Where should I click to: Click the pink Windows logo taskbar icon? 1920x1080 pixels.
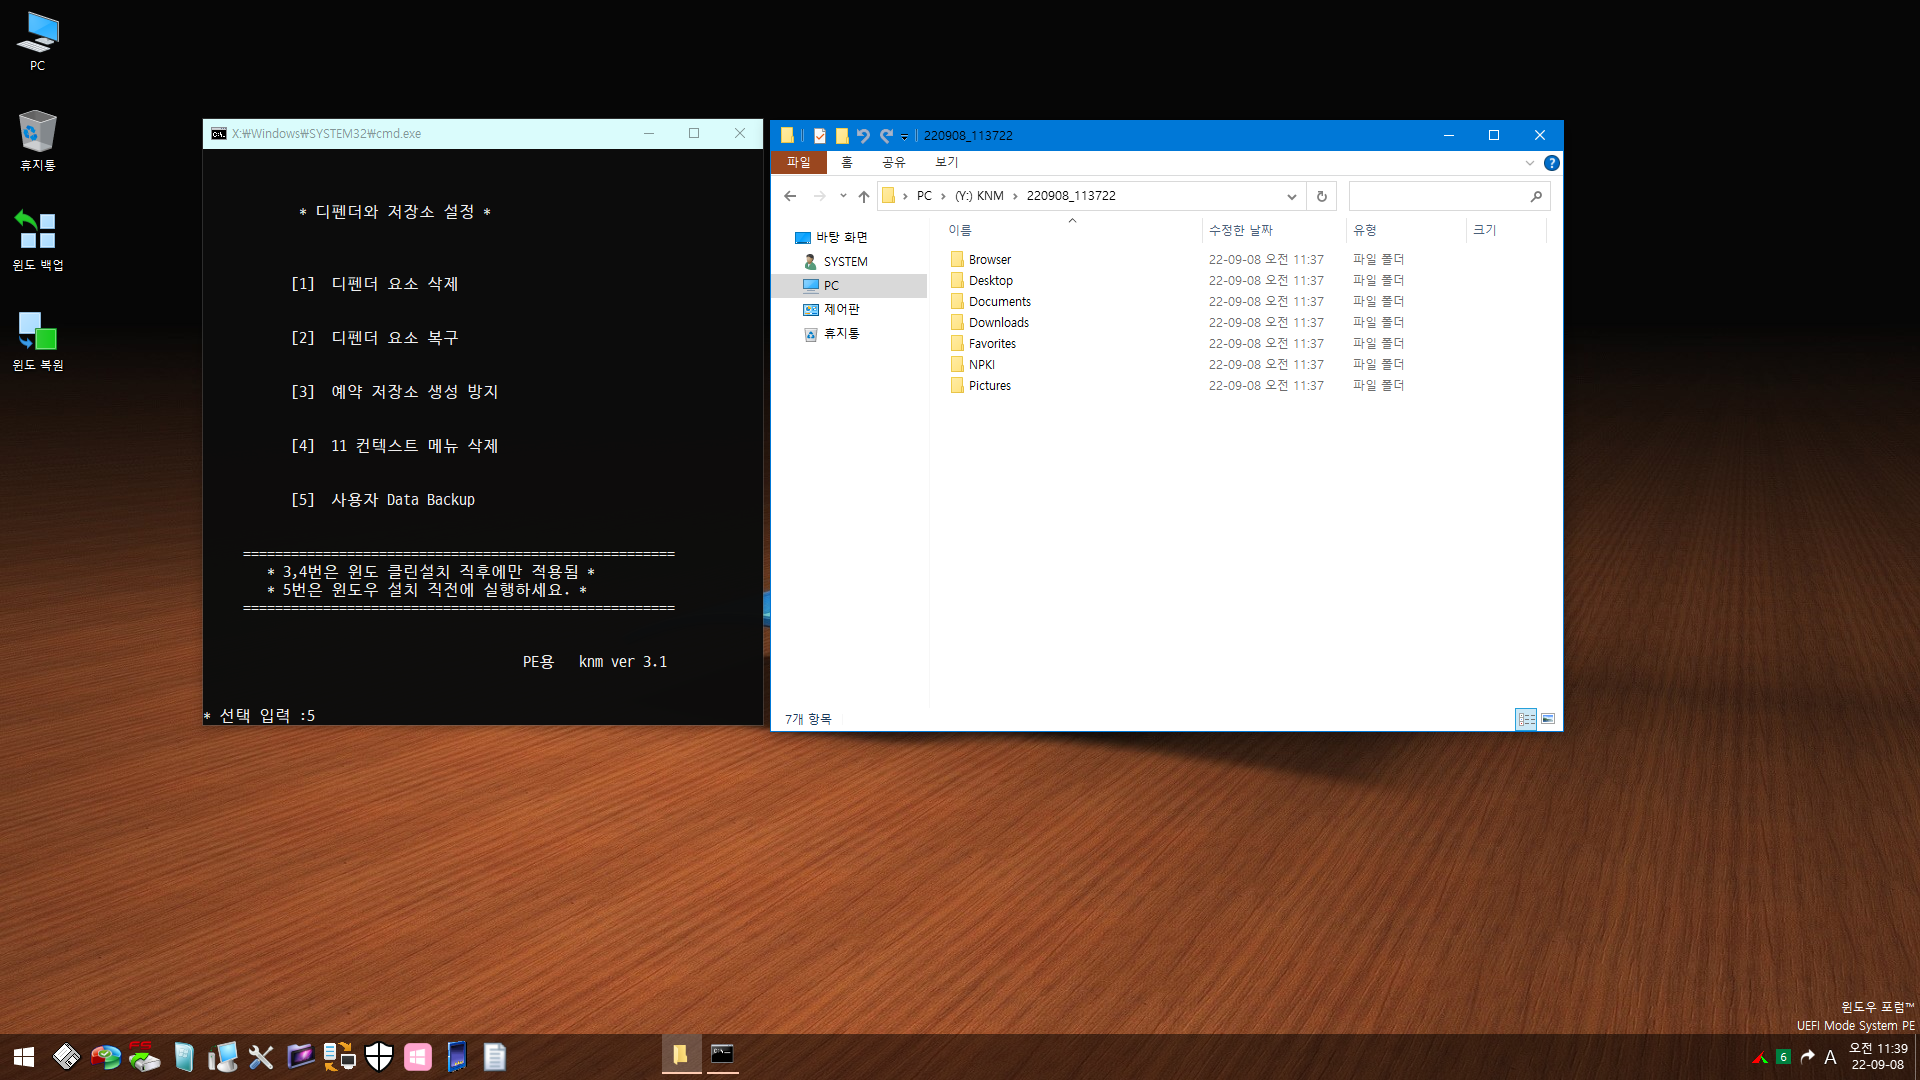click(418, 1057)
